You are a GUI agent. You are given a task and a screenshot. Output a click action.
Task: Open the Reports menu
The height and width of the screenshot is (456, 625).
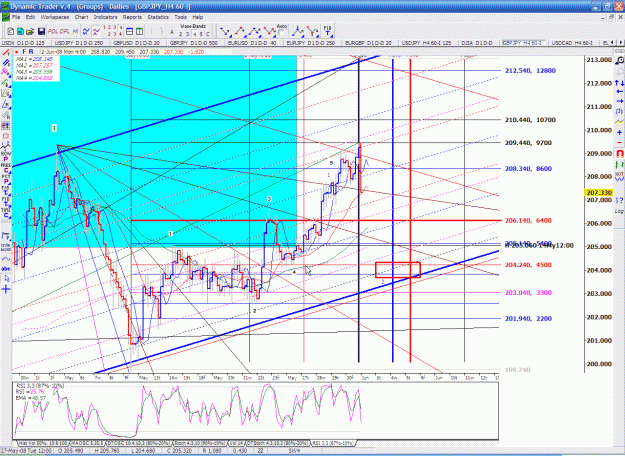click(132, 17)
